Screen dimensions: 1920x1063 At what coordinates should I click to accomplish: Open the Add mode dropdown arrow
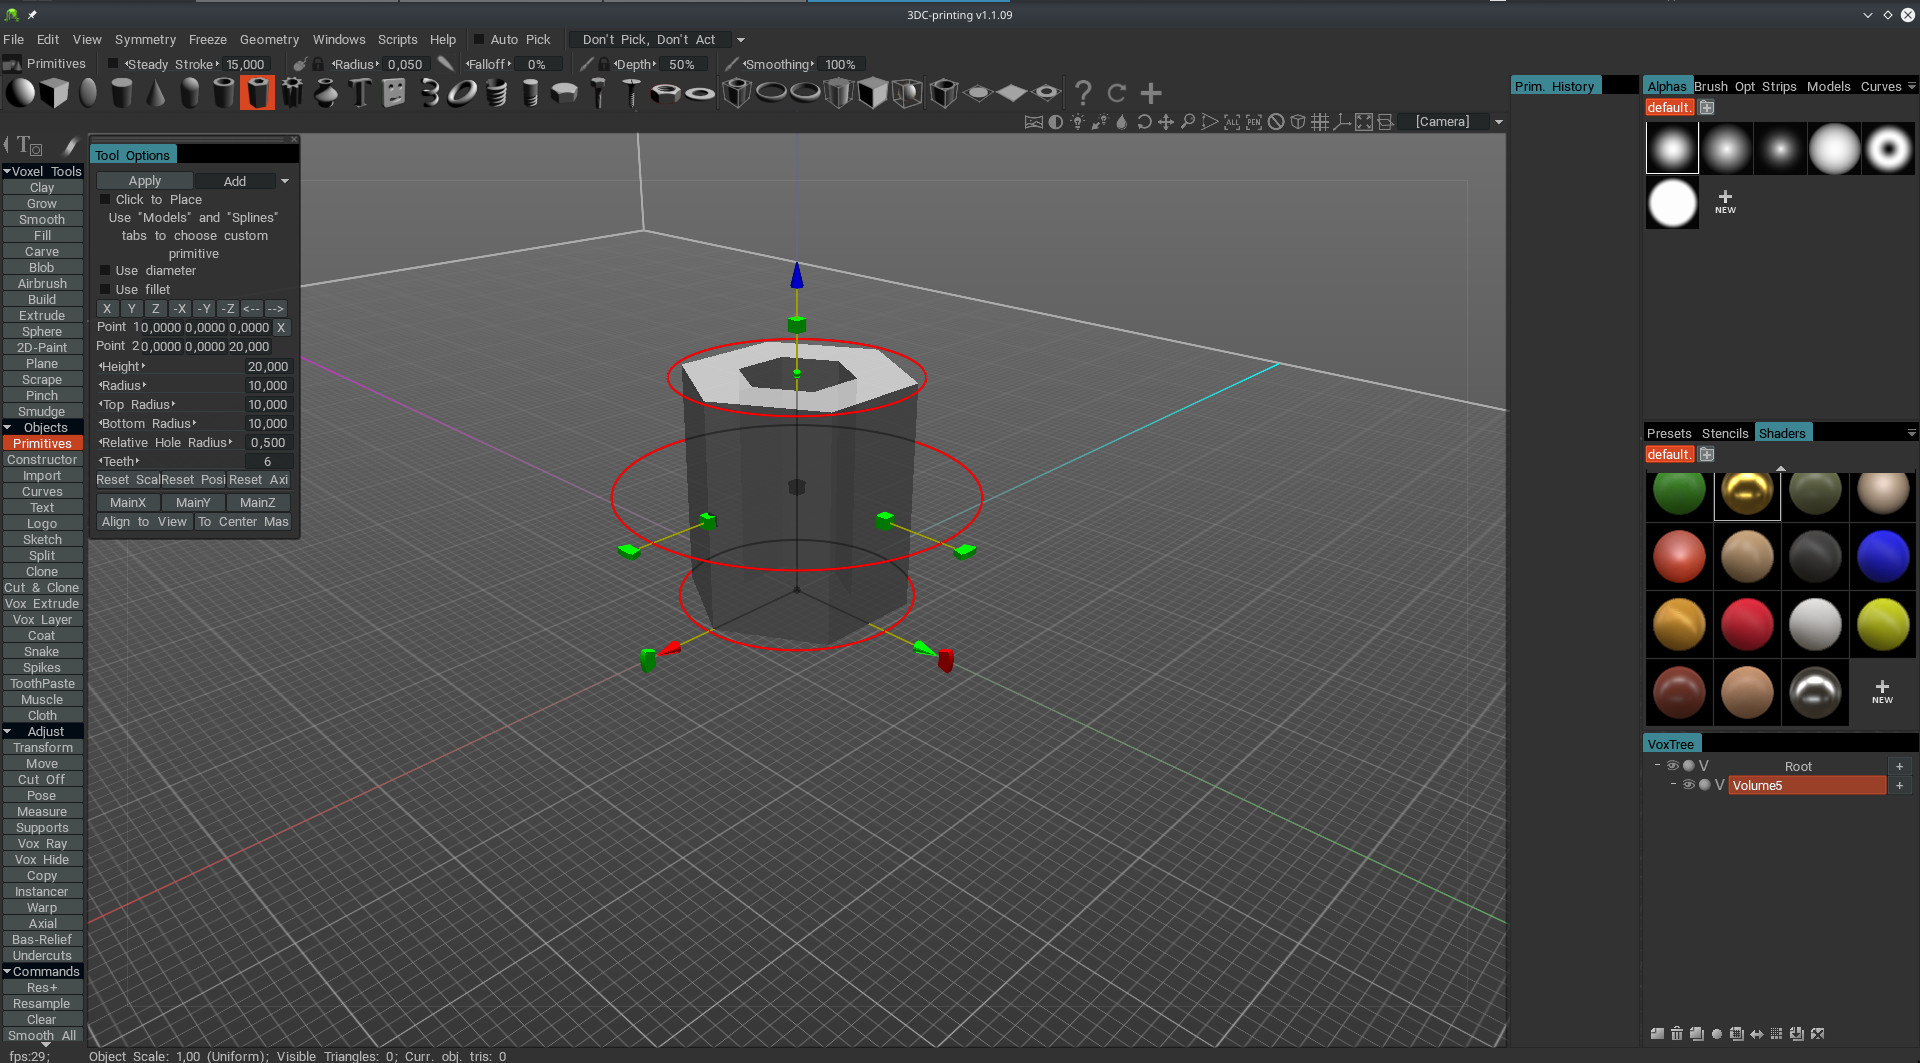click(285, 182)
